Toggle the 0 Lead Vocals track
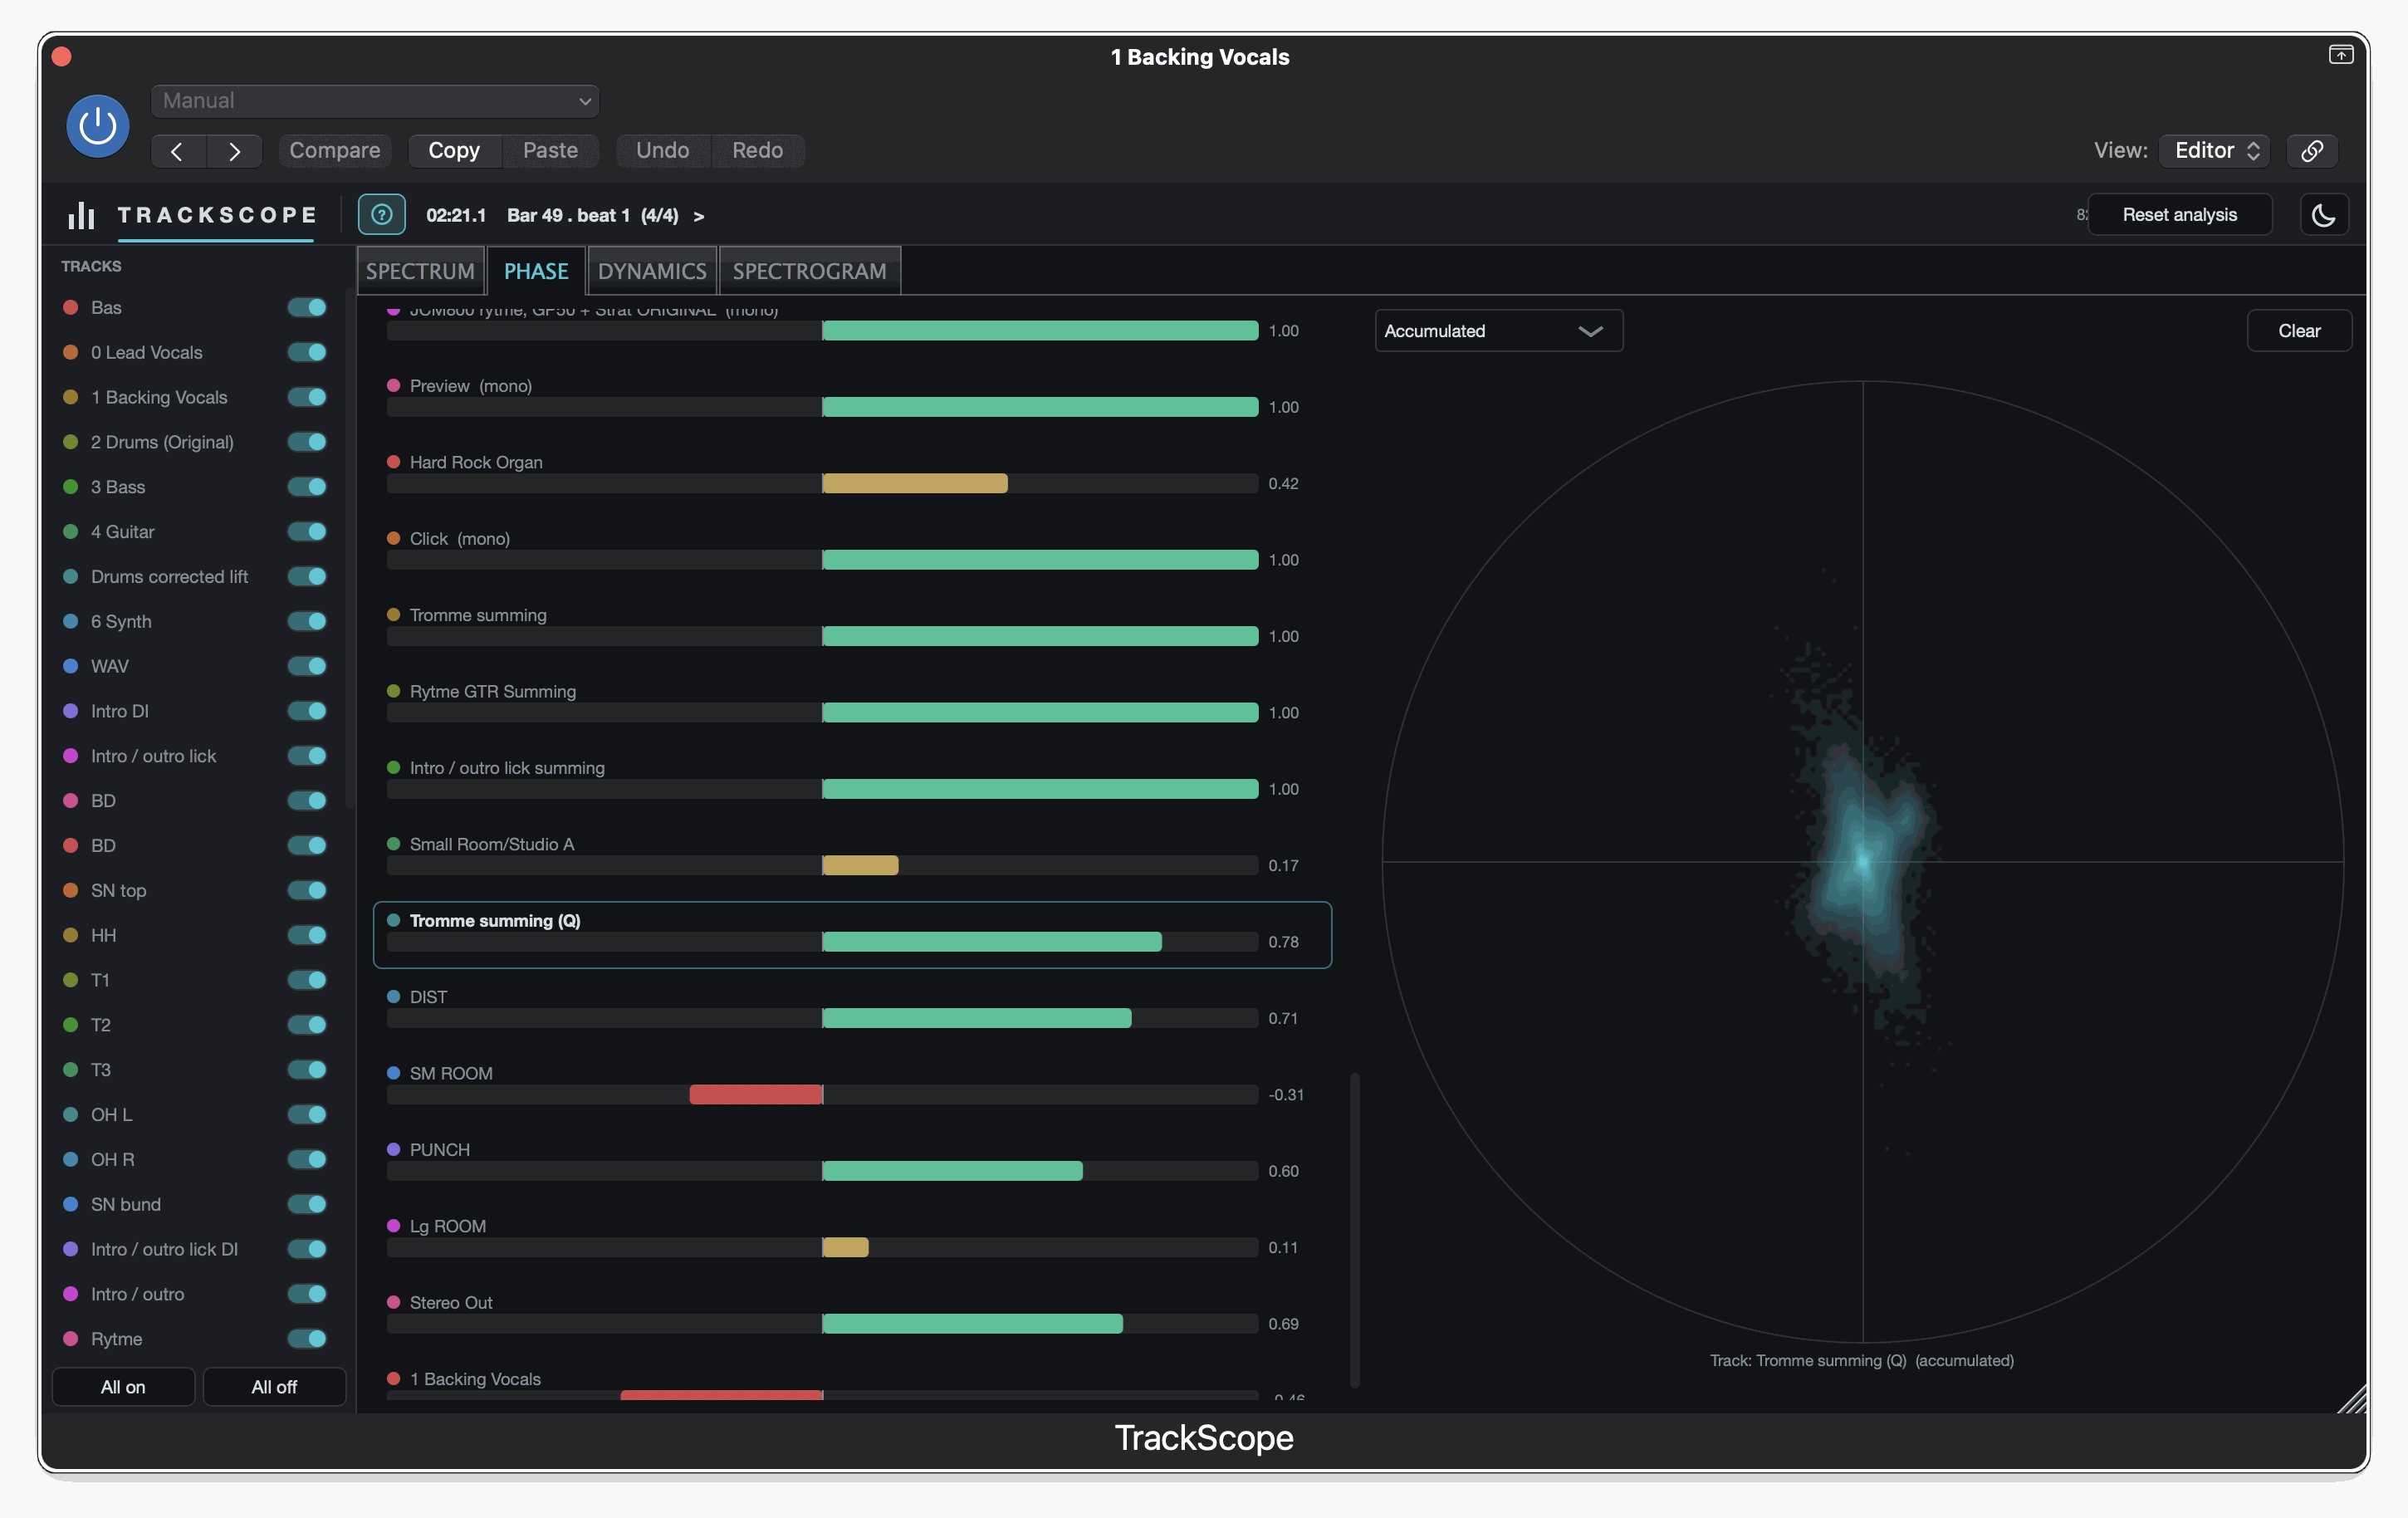This screenshot has height=1518, width=2408. point(307,352)
